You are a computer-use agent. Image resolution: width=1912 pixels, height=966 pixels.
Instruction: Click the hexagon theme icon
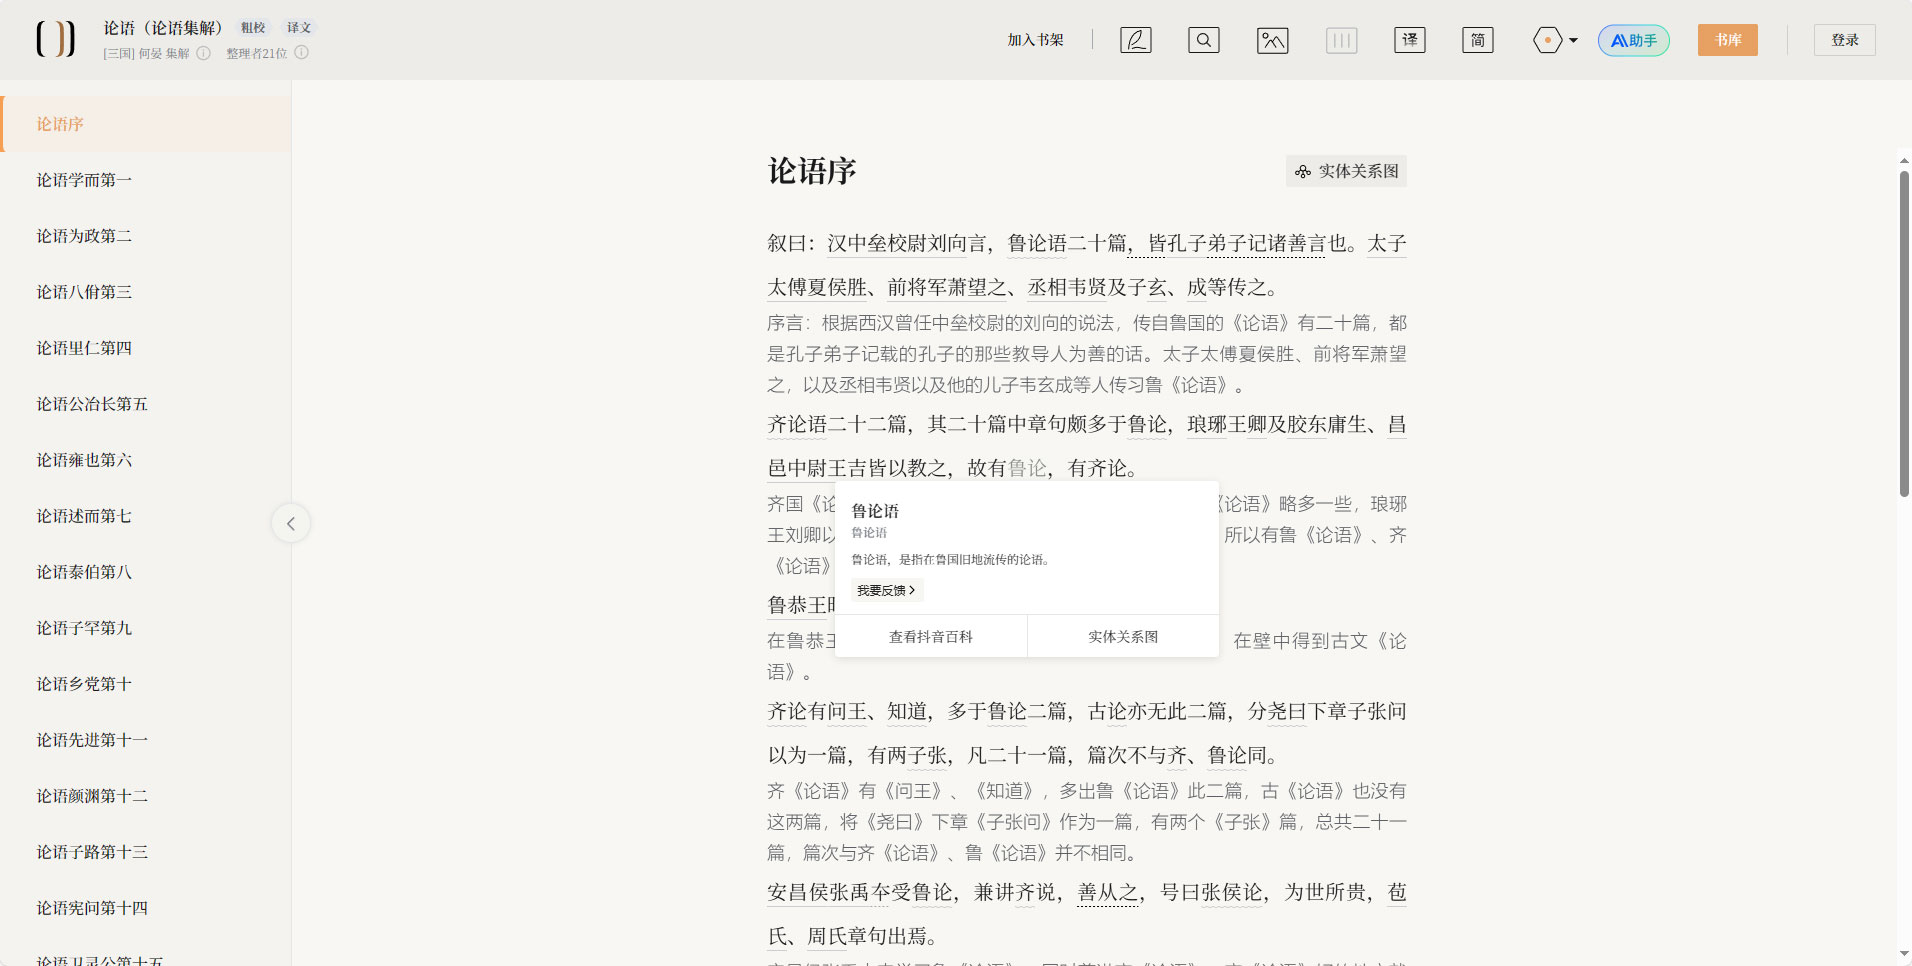pyautogui.click(x=1547, y=40)
